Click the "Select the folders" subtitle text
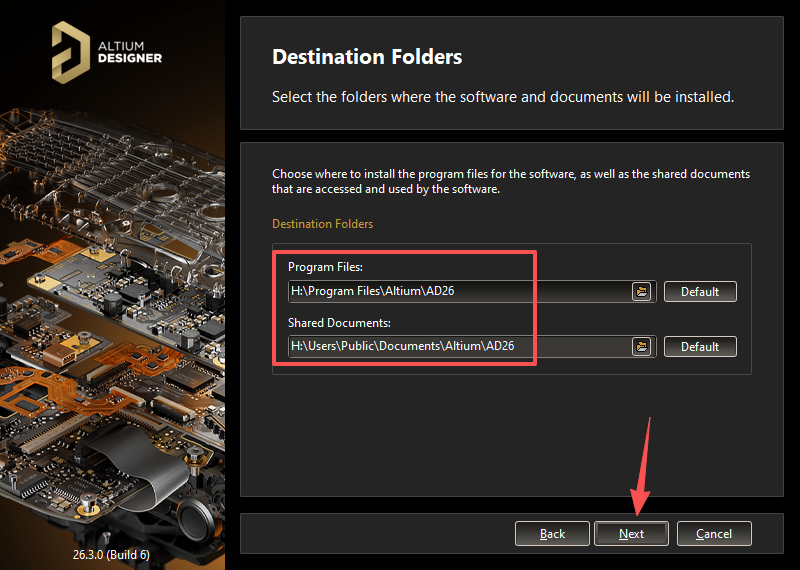800x570 pixels. [x=503, y=97]
